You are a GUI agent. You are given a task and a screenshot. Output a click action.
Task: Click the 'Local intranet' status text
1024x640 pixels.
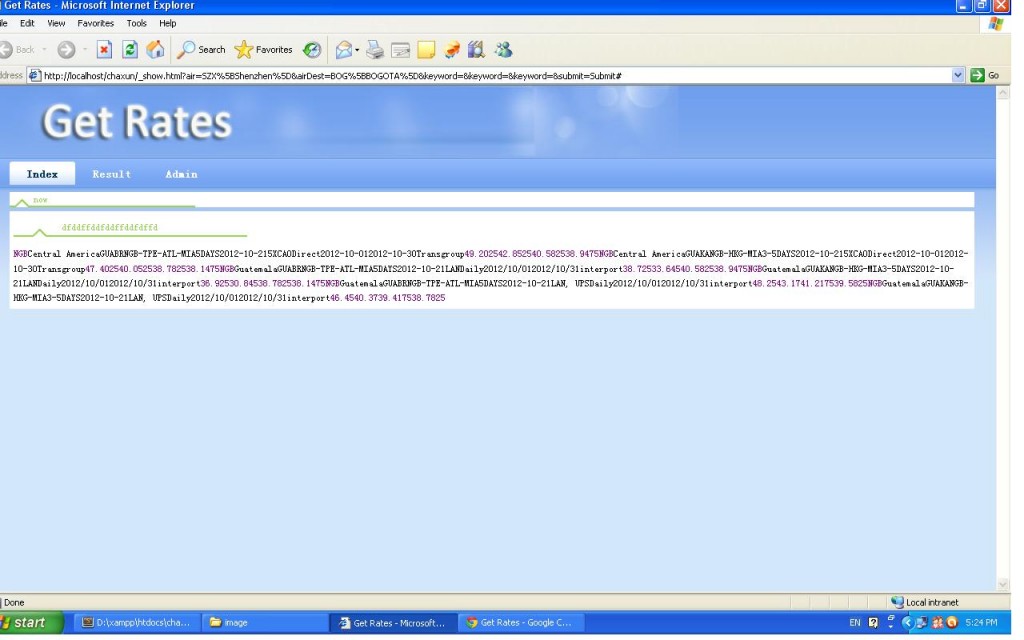point(932,602)
